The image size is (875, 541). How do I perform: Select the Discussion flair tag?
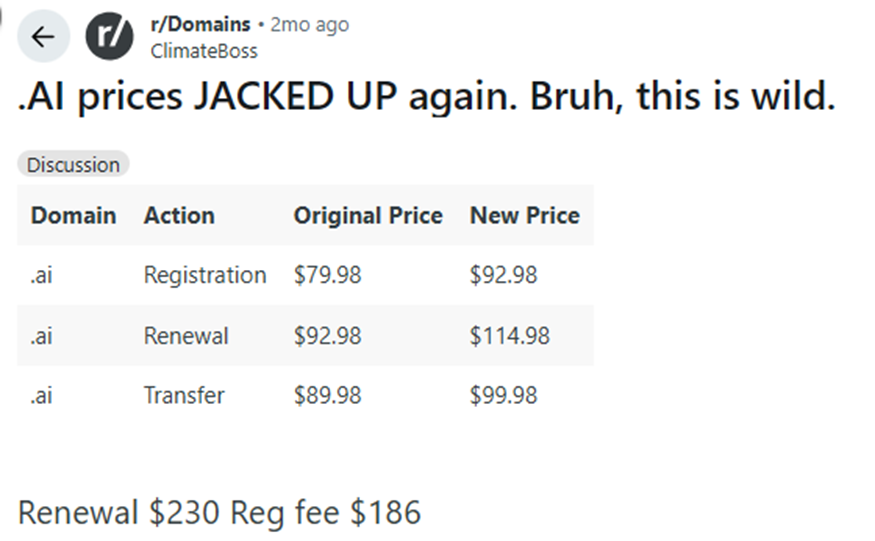(x=73, y=165)
